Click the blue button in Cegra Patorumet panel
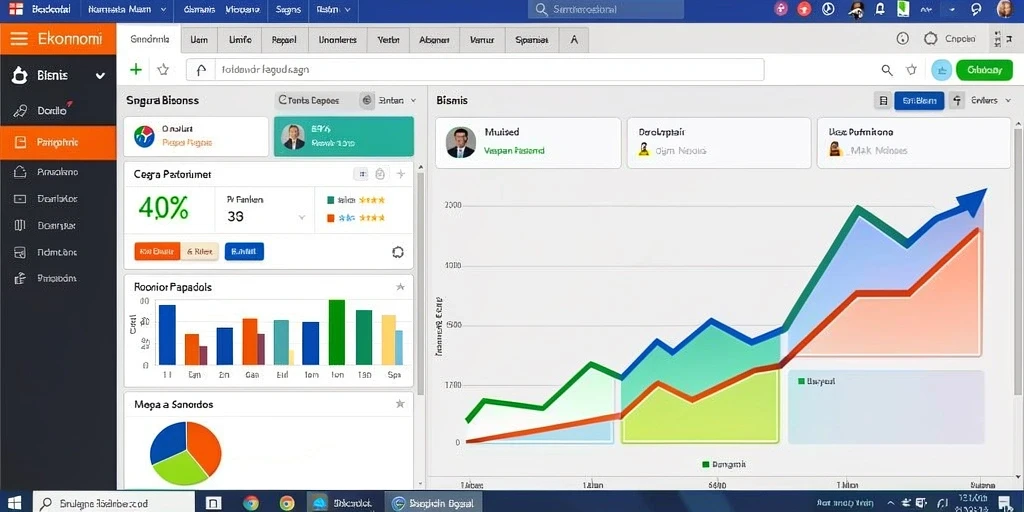 (x=244, y=251)
